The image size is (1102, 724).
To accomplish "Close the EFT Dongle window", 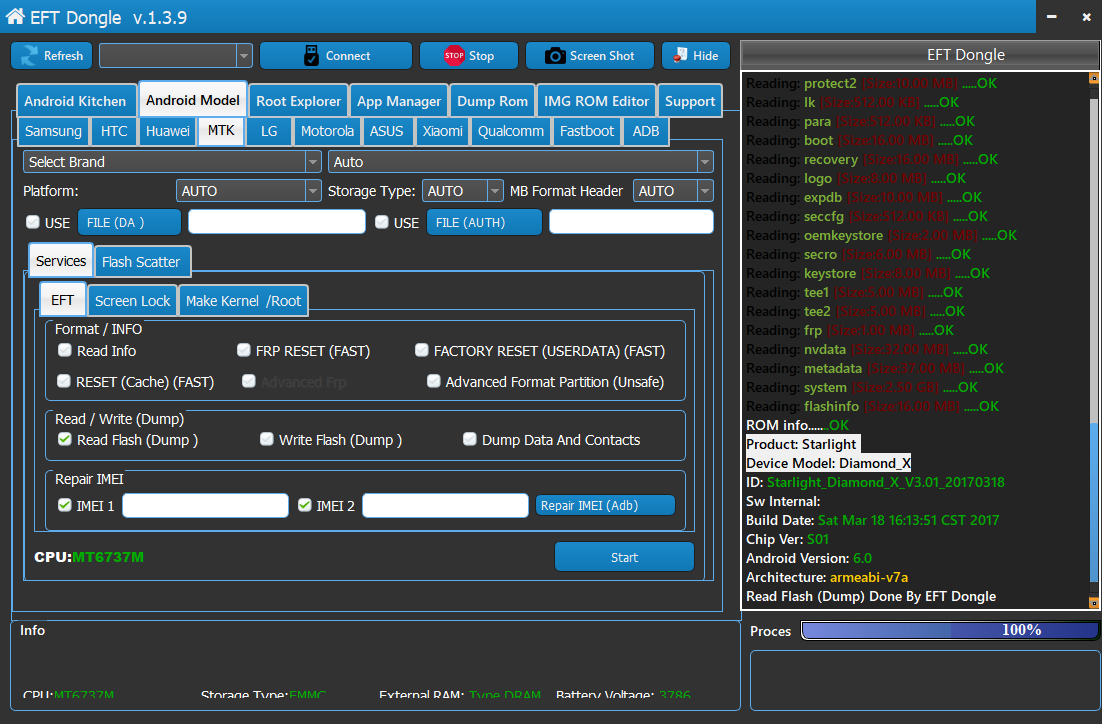I will [x=1086, y=16].
